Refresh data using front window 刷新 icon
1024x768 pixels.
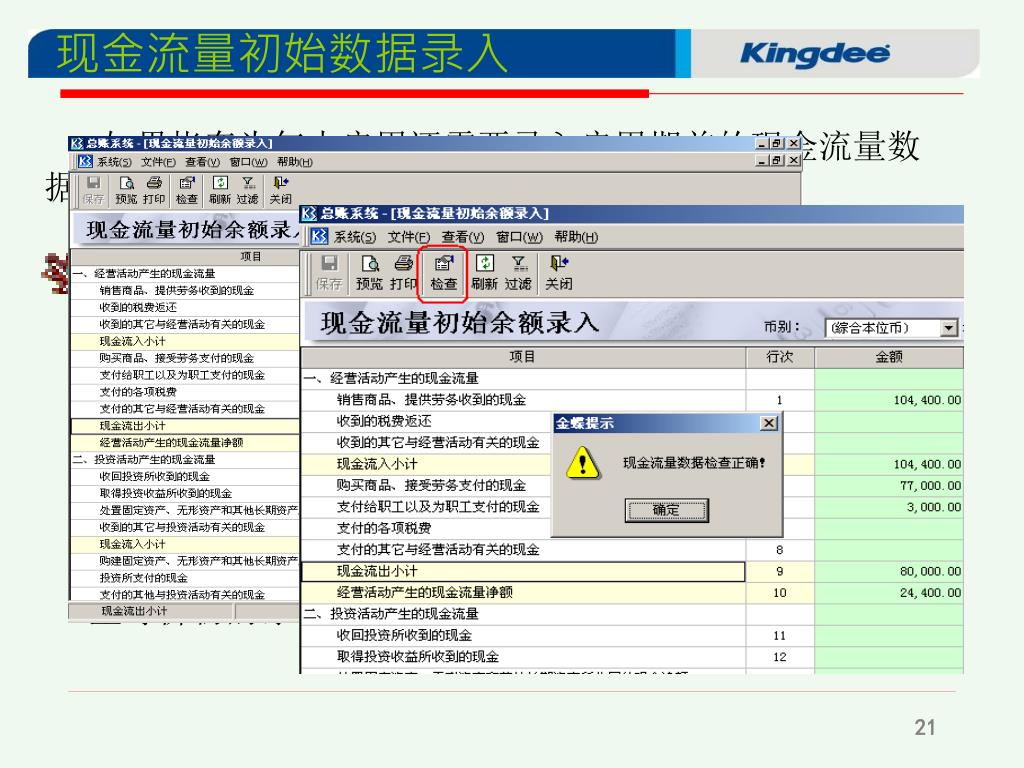point(485,272)
